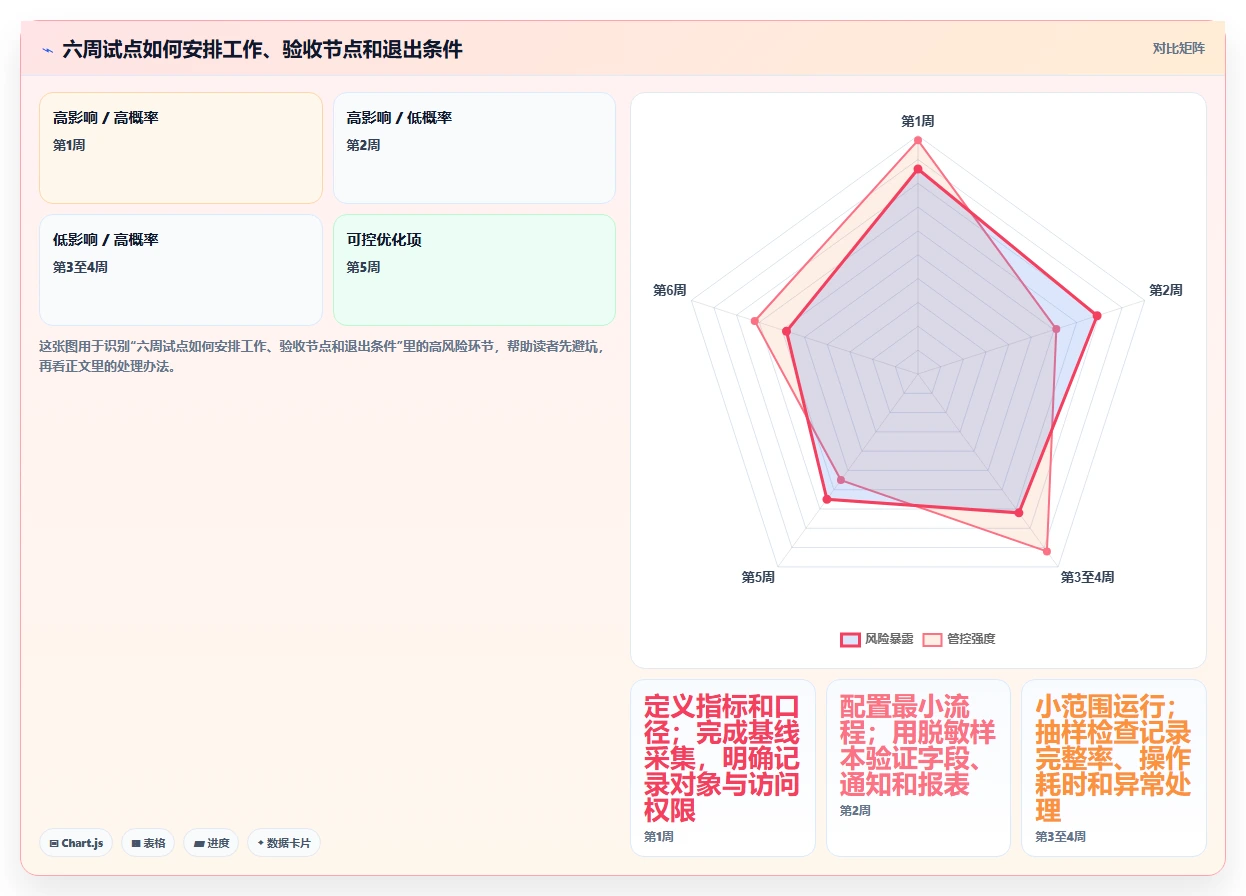Screen dimensions: 1246x896
Task: Click the radar chart 第5周 axis label
Action: (758, 577)
